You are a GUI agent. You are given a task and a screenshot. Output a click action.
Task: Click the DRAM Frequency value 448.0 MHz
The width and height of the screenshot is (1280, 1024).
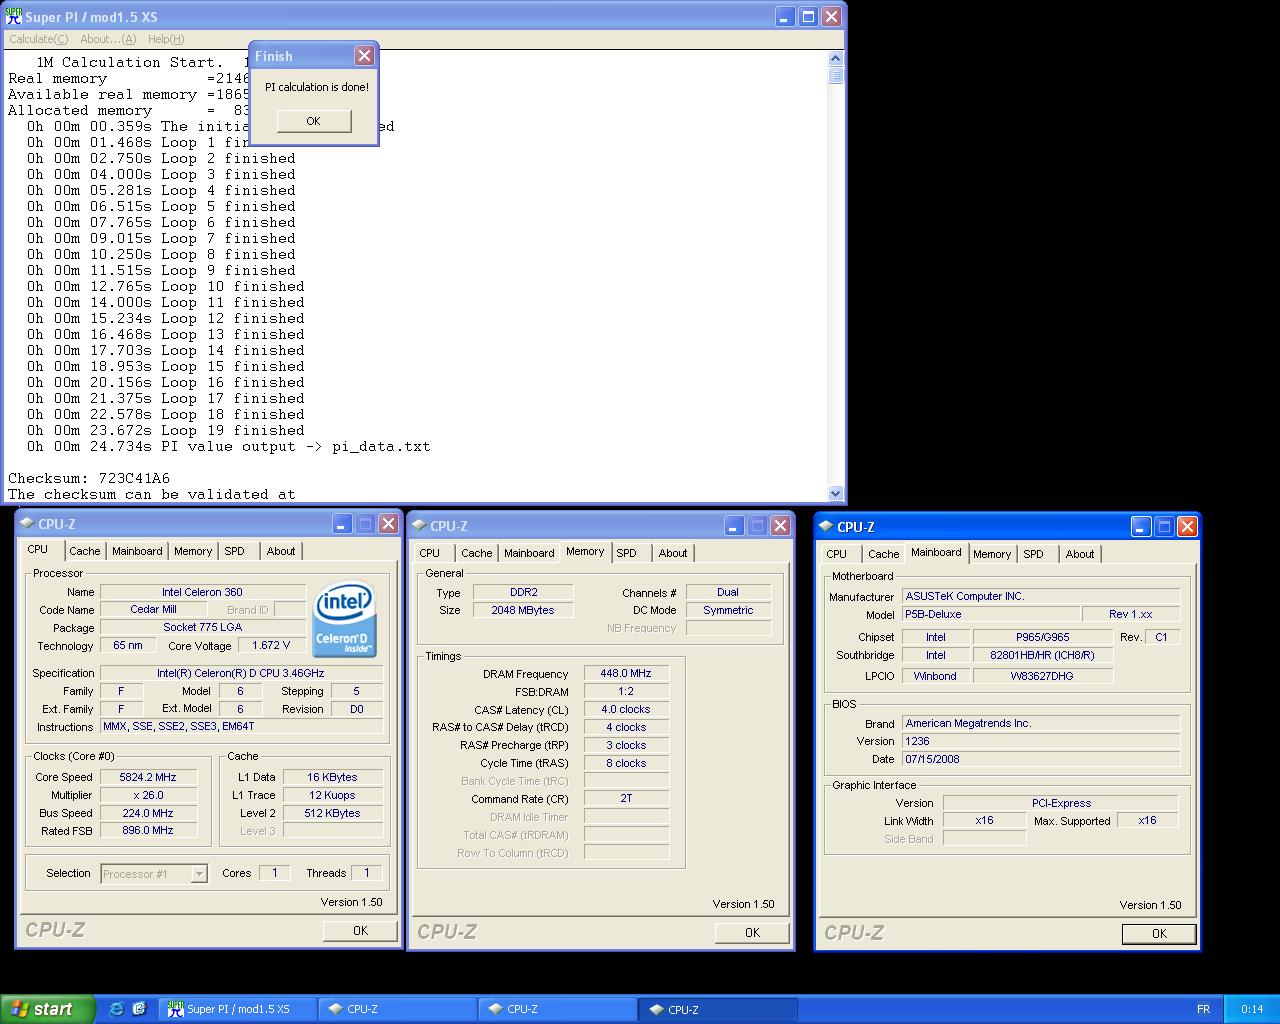click(626, 673)
